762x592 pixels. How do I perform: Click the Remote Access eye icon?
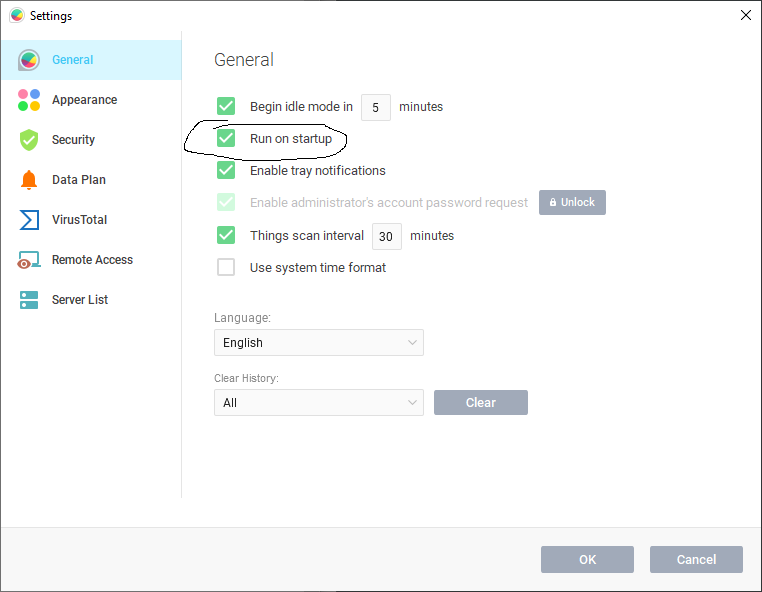[x=29, y=260]
